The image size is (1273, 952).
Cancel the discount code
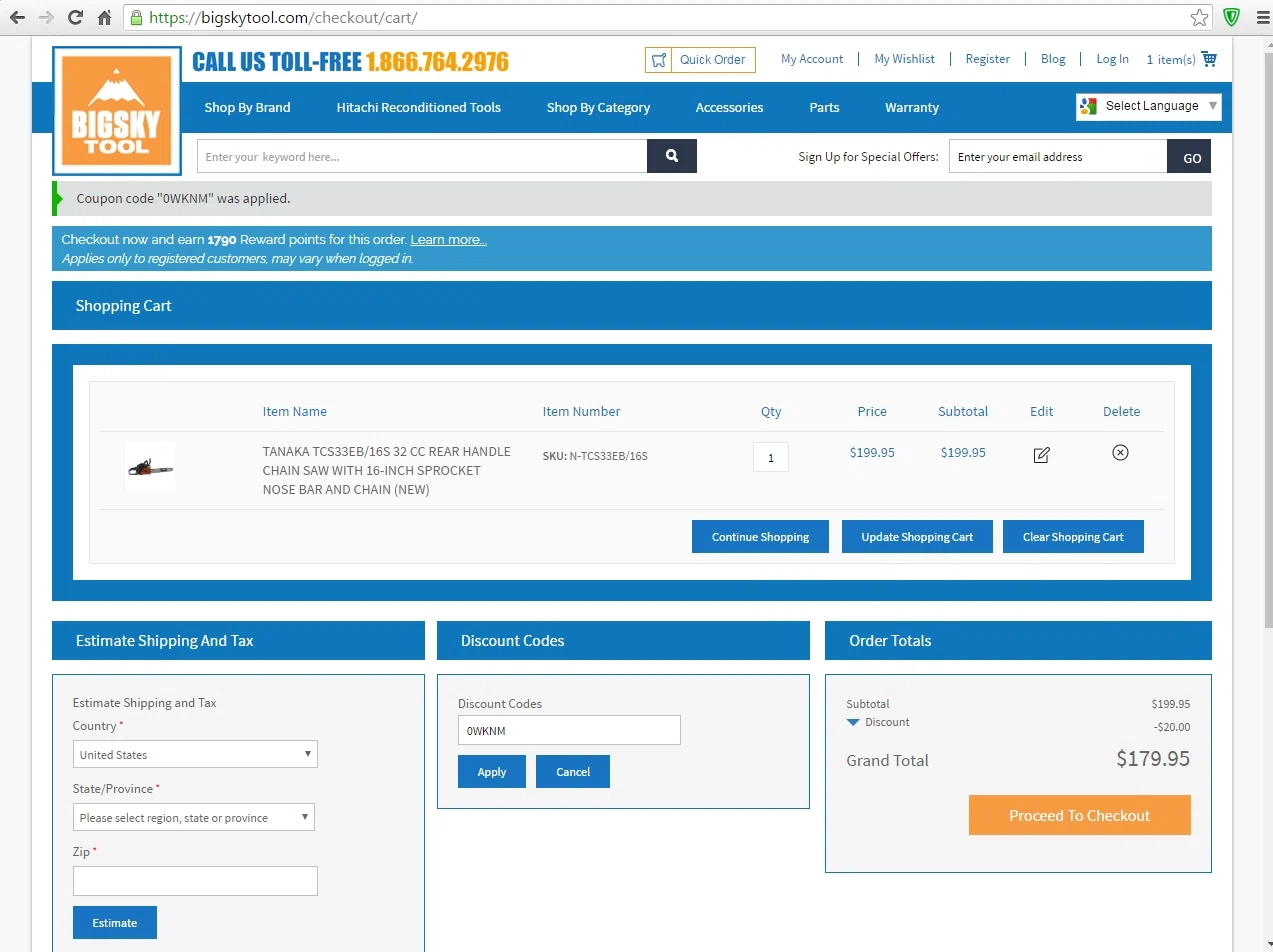pyautogui.click(x=573, y=772)
